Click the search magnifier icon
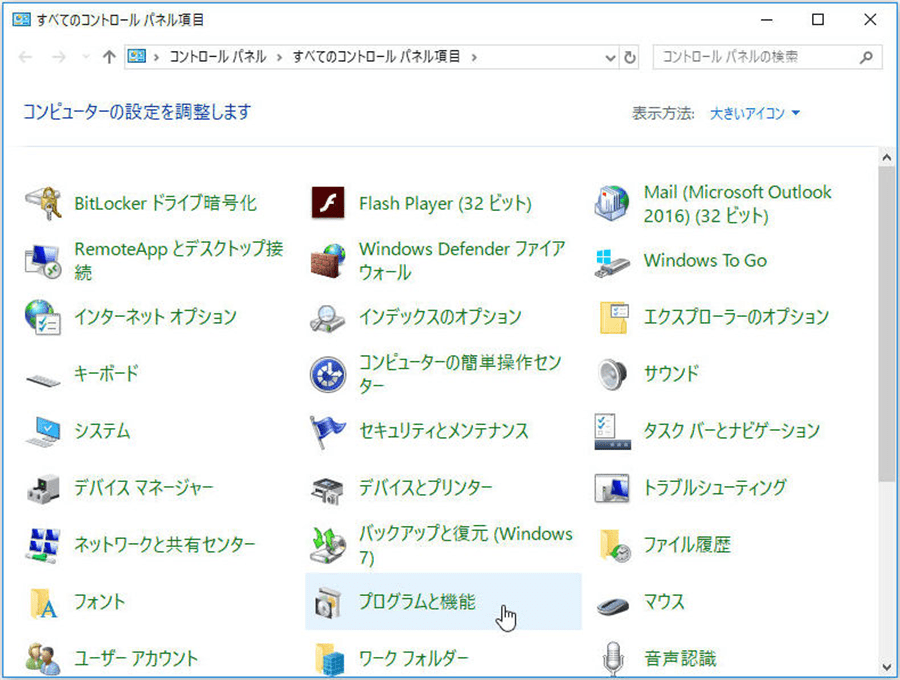Screen dimensions: 900x680 click(x=866, y=57)
